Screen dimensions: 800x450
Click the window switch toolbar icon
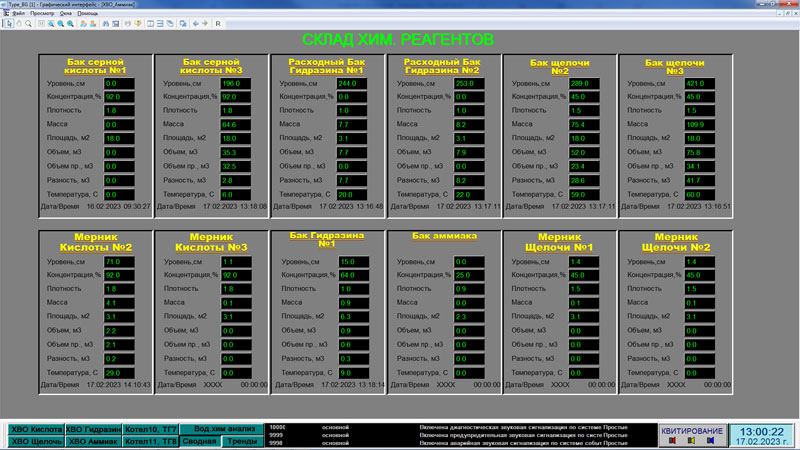pyautogui.click(x=183, y=23)
